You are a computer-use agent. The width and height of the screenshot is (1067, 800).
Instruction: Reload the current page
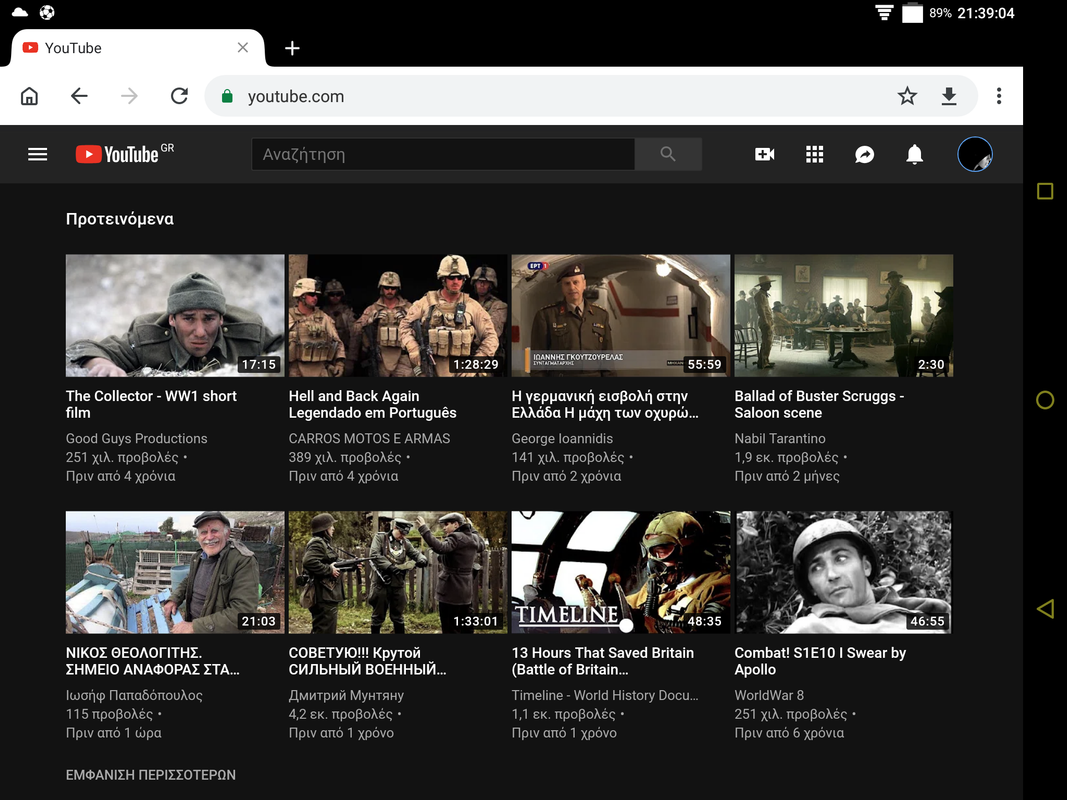pos(179,96)
